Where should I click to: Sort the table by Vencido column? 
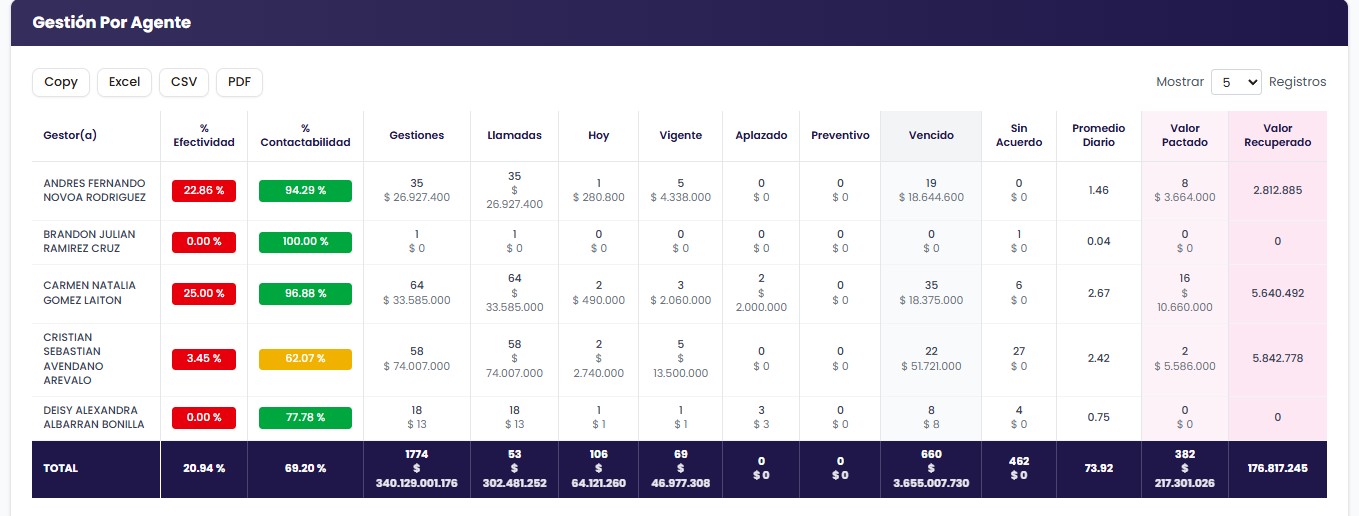point(931,135)
